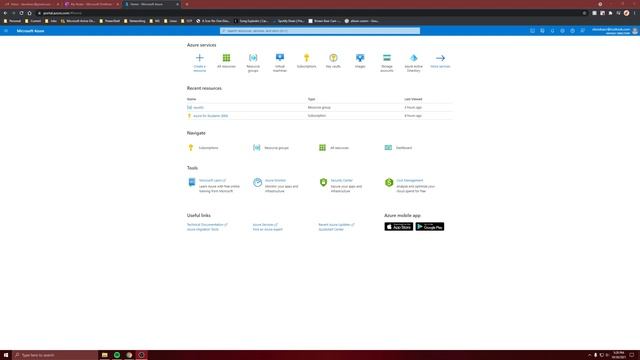
Task: Open the PowerShell bookmarks folder
Action: coord(110,21)
